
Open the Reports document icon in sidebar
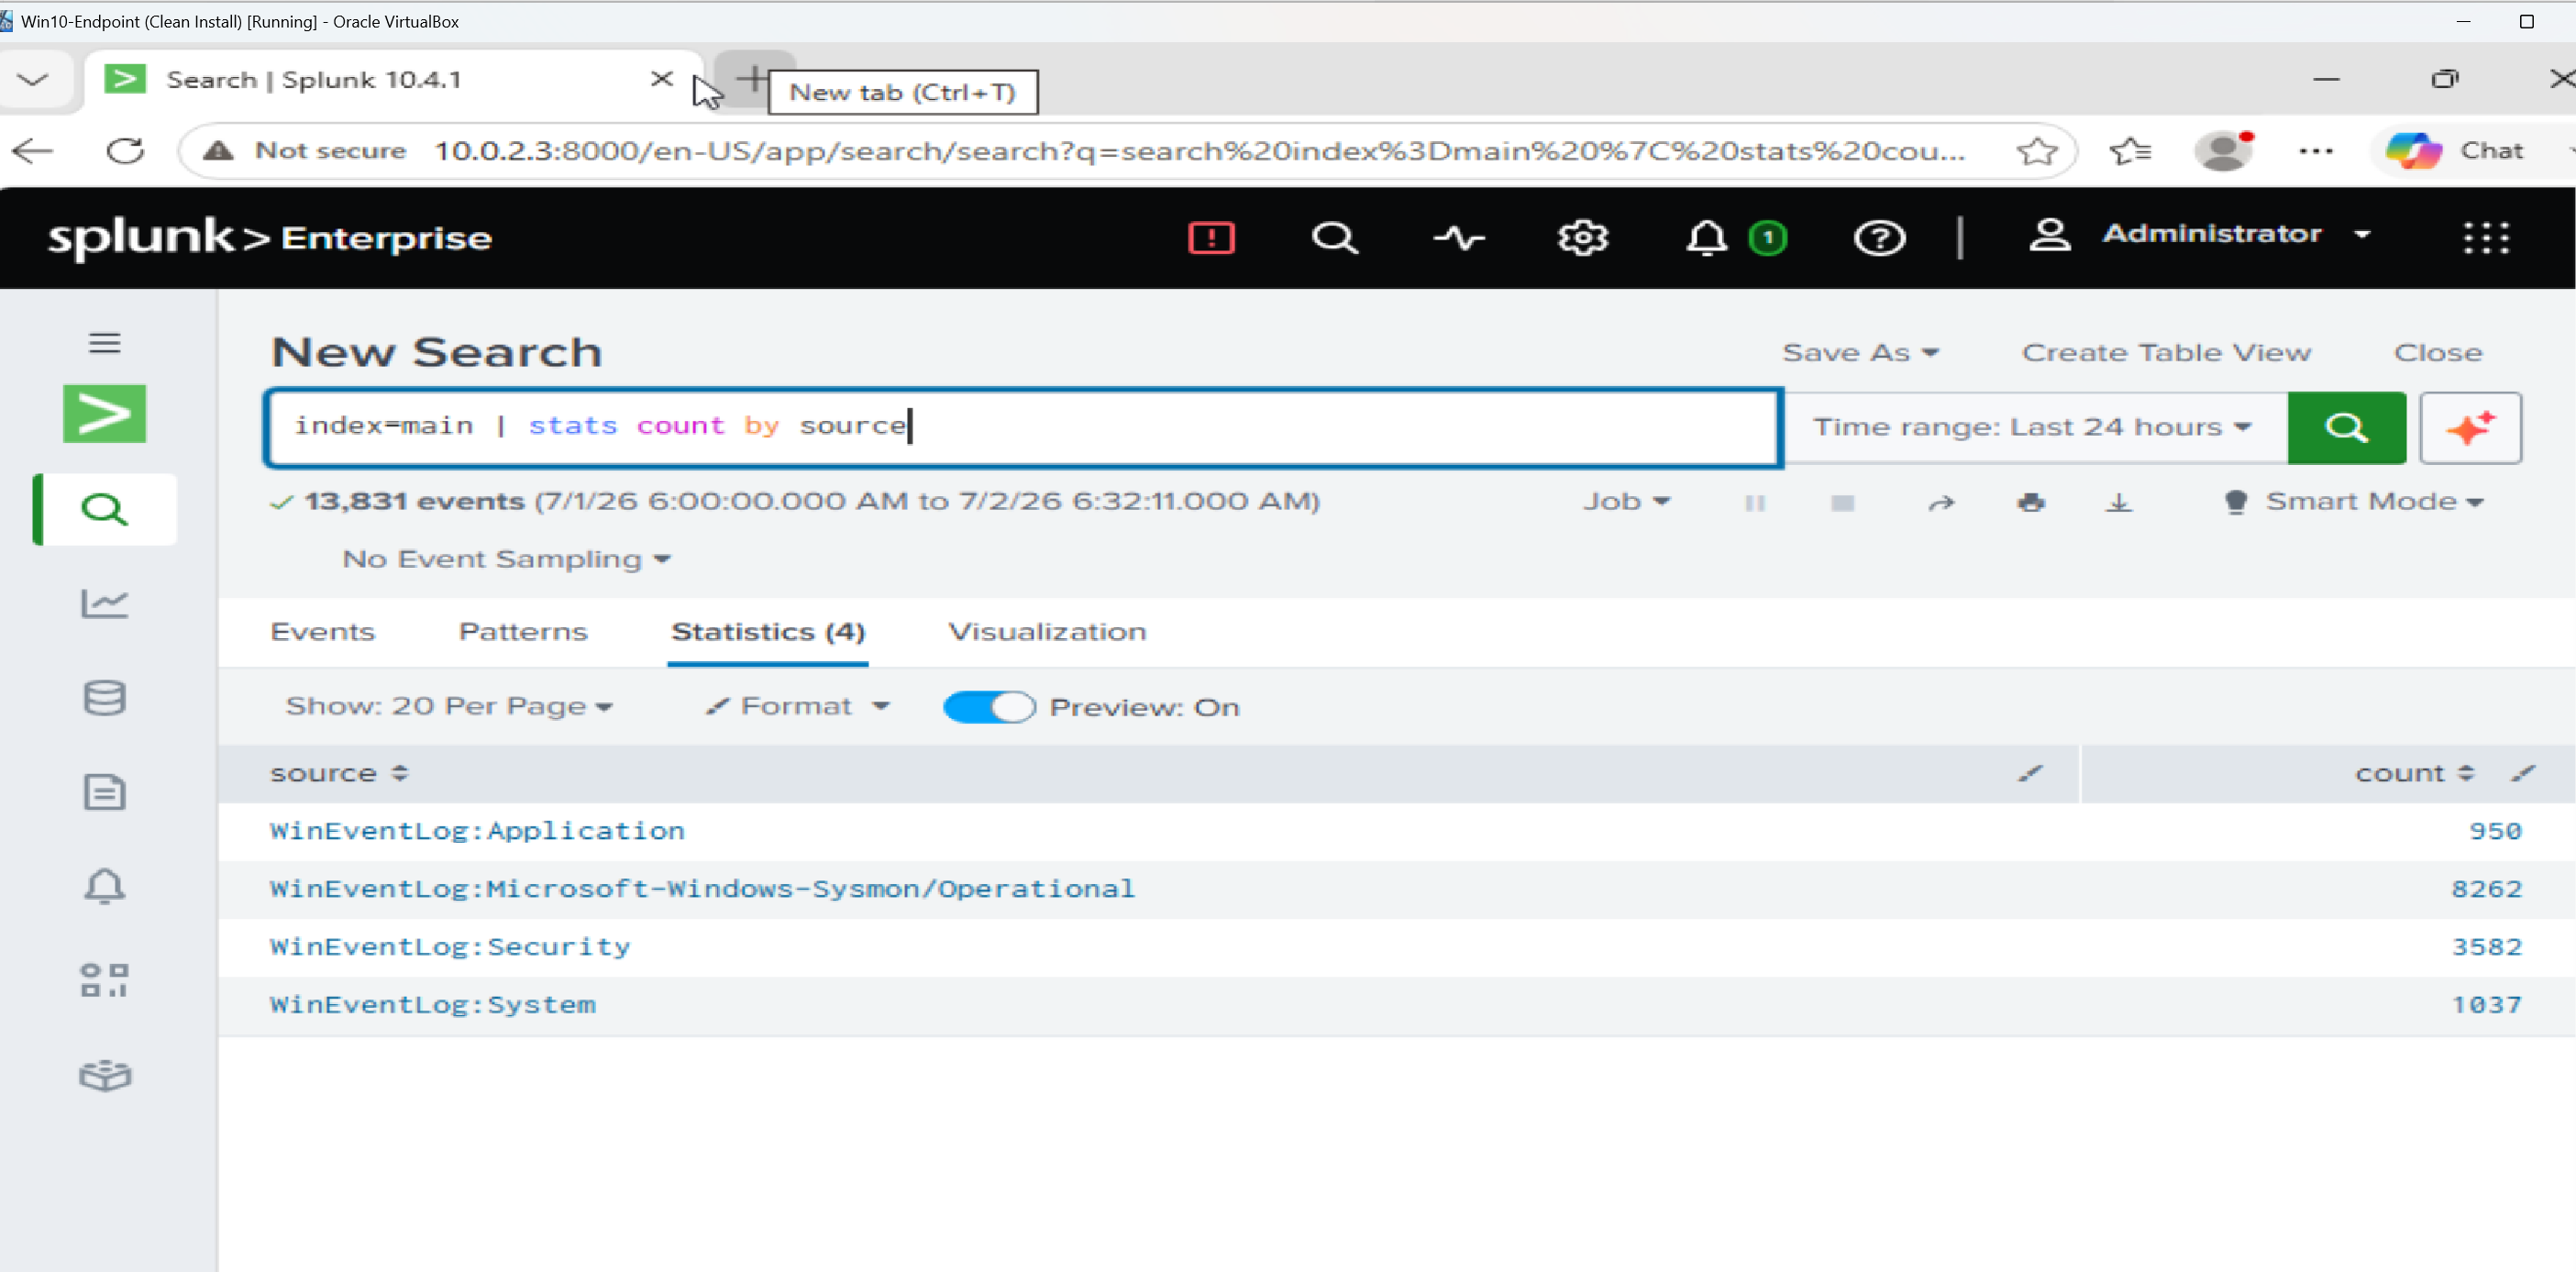(x=105, y=792)
